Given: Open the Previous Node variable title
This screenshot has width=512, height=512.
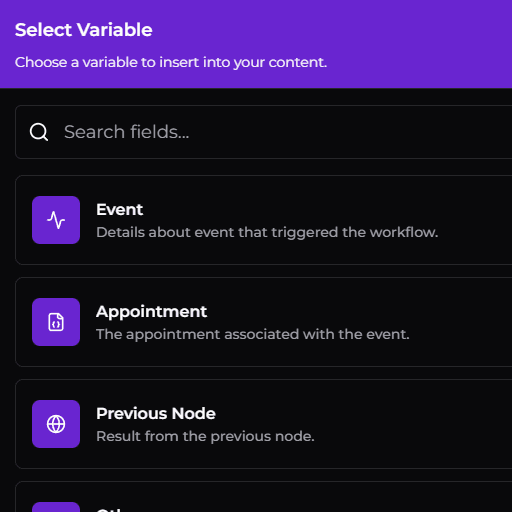Looking at the screenshot, I should 156,414.
